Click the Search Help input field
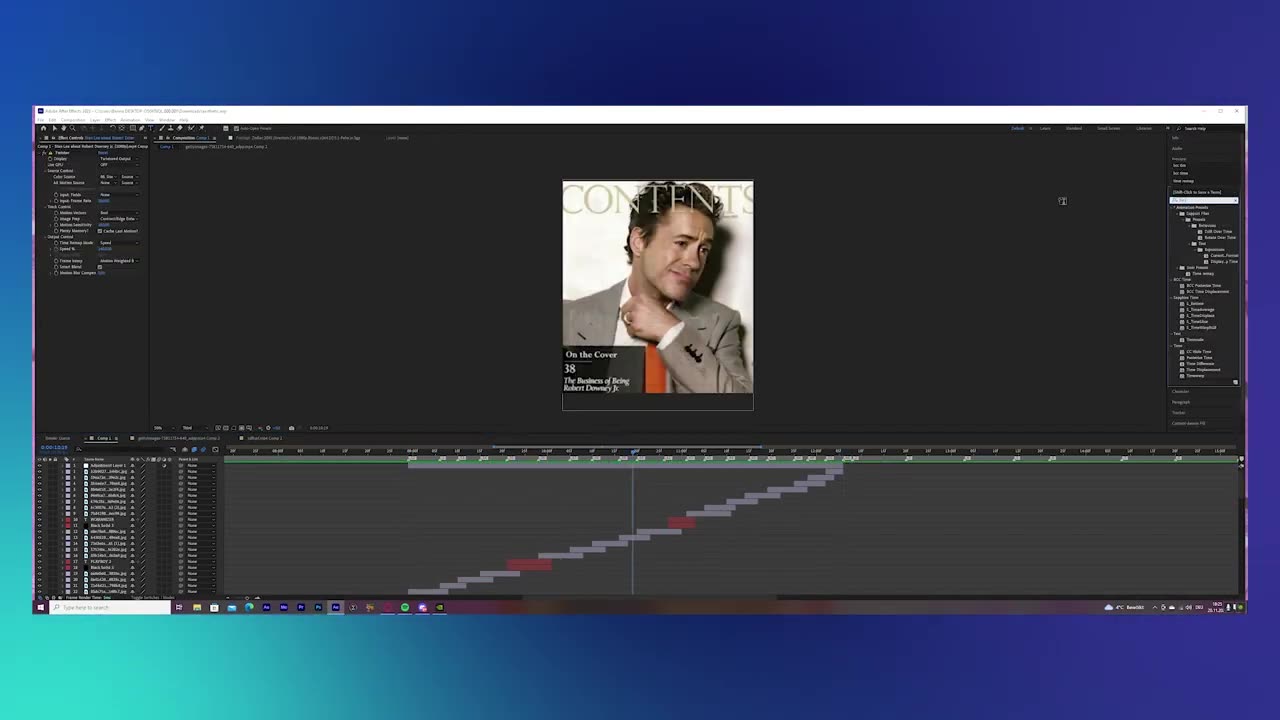The width and height of the screenshot is (1280, 720). point(1206,128)
